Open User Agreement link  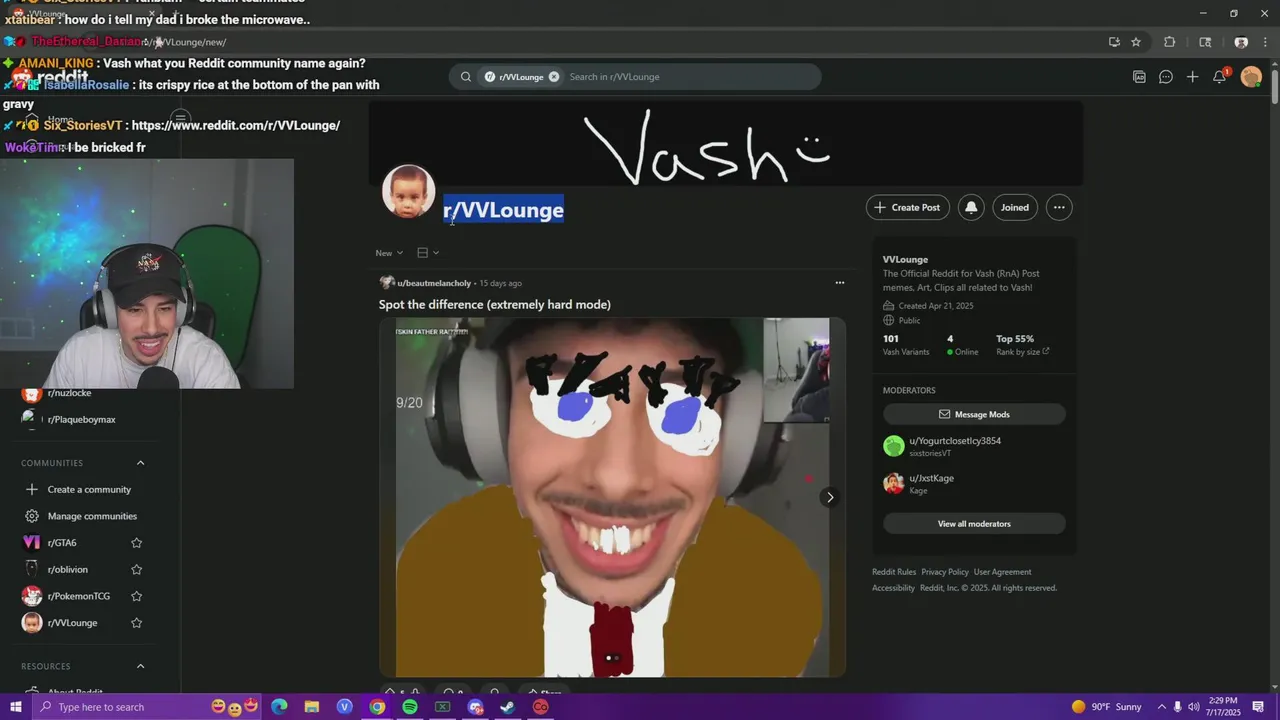click(1002, 572)
